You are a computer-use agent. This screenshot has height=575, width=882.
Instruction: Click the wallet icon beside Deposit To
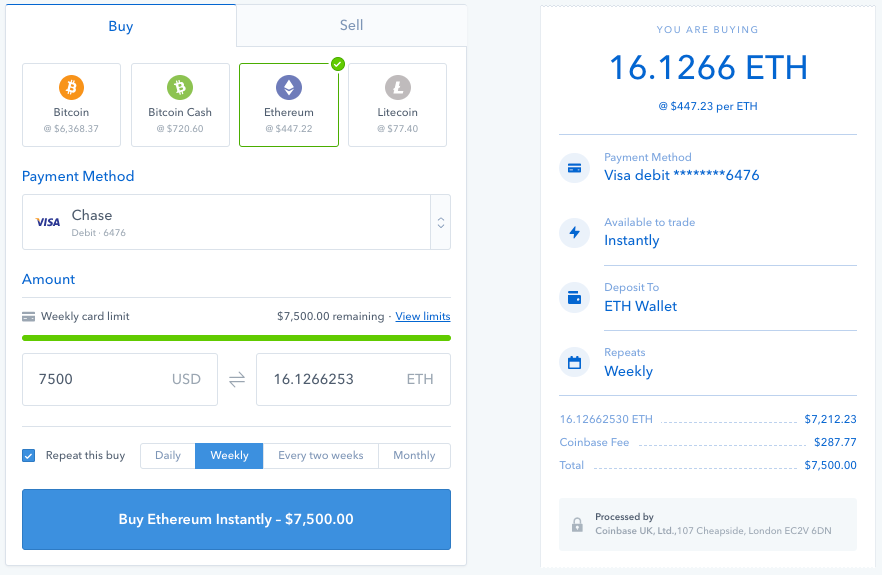pyautogui.click(x=574, y=298)
